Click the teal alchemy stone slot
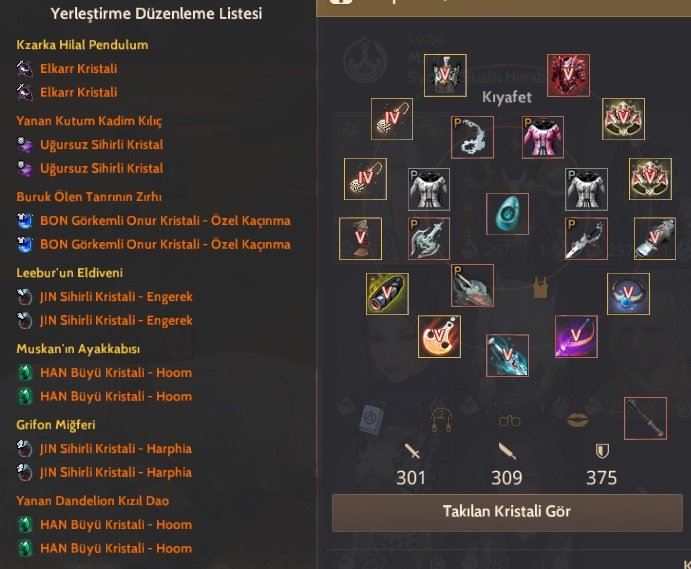 507,214
